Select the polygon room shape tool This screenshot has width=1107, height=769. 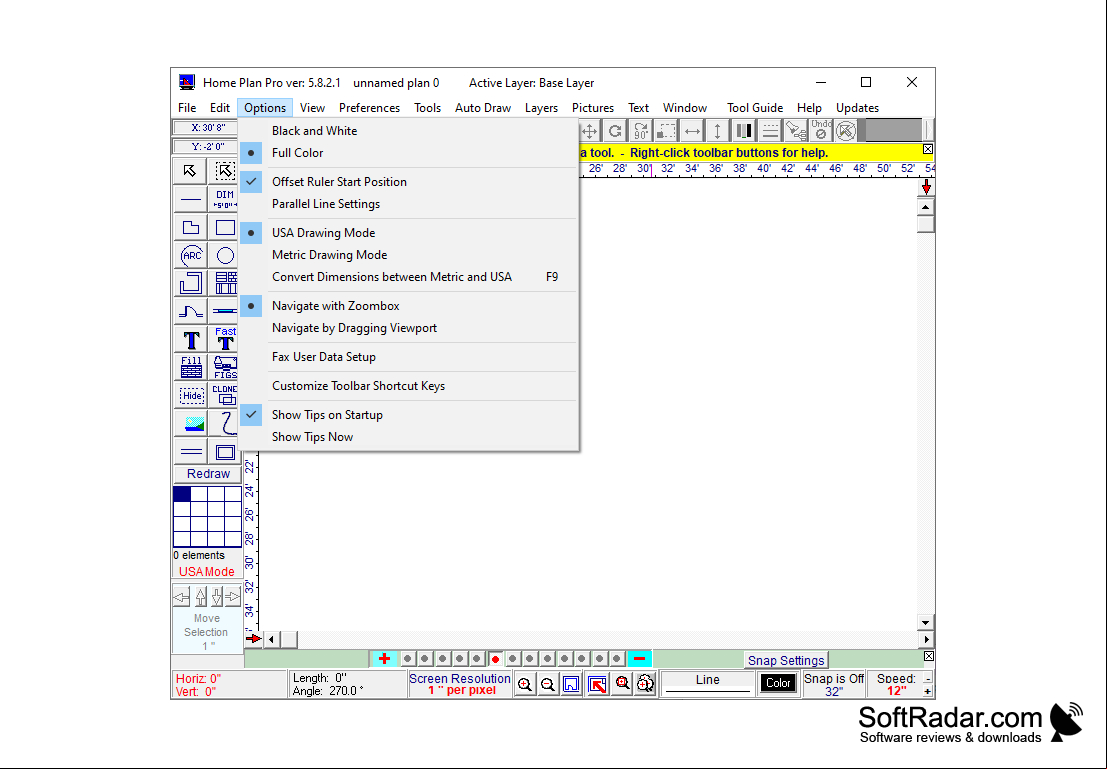[190, 227]
